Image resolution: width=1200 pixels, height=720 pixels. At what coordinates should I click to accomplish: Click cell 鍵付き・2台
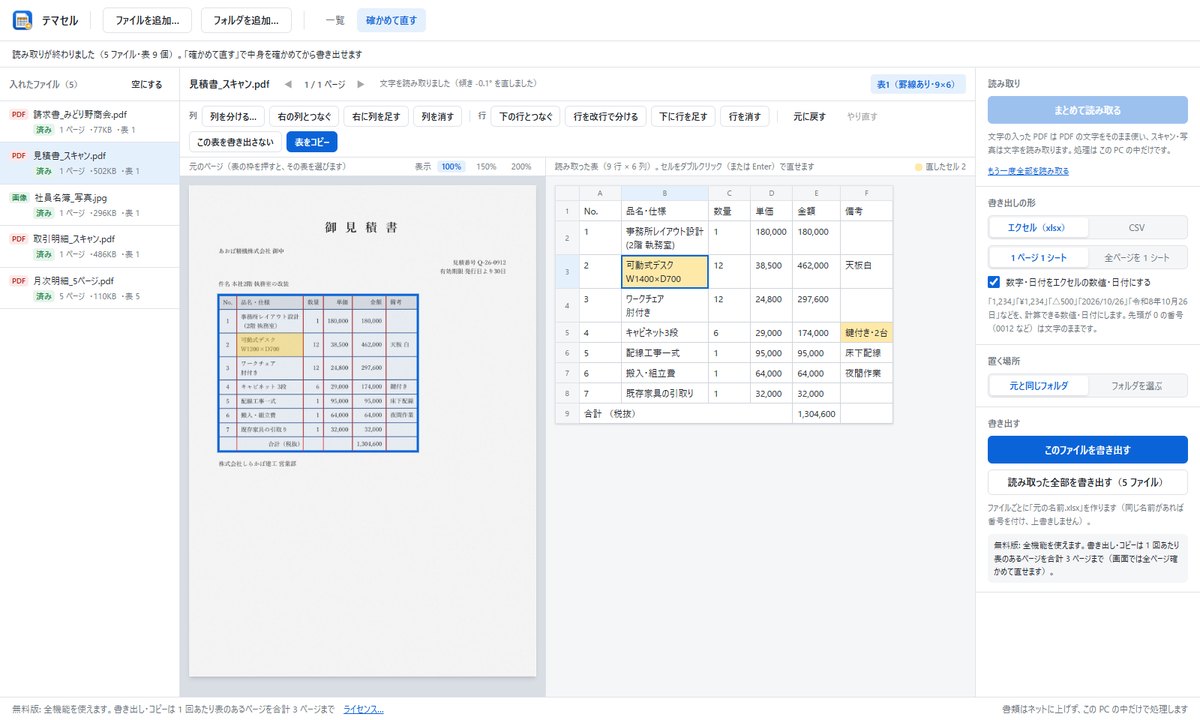click(x=866, y=332)
